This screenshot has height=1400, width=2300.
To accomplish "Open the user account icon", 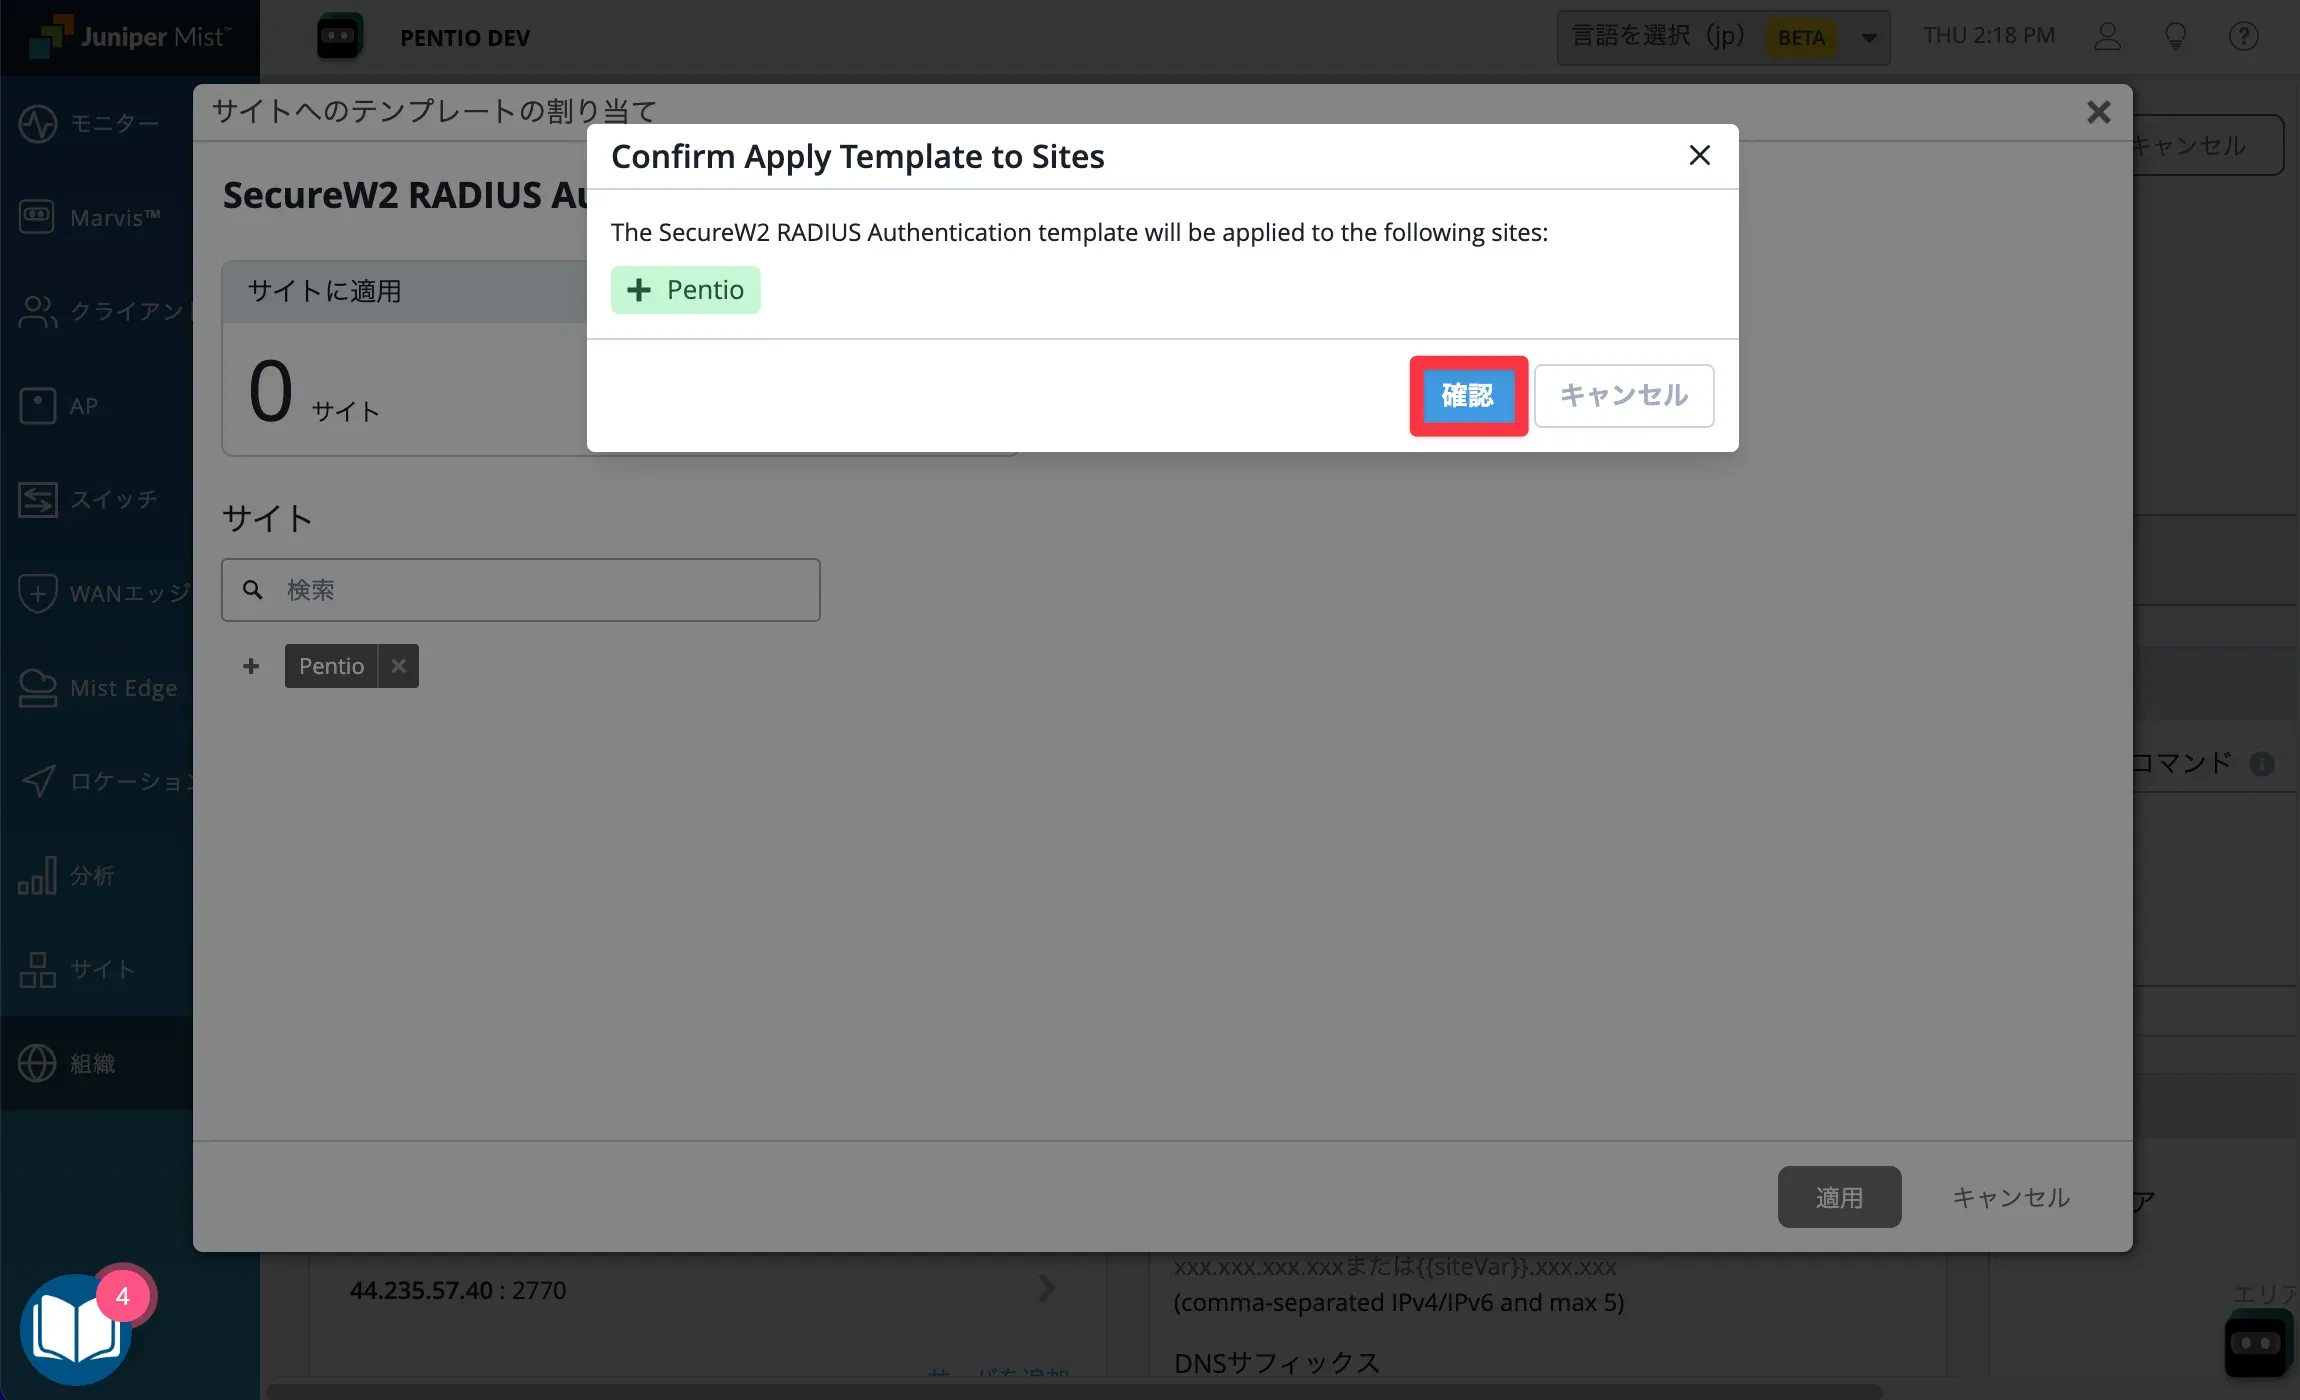I will coord(2107,37).
